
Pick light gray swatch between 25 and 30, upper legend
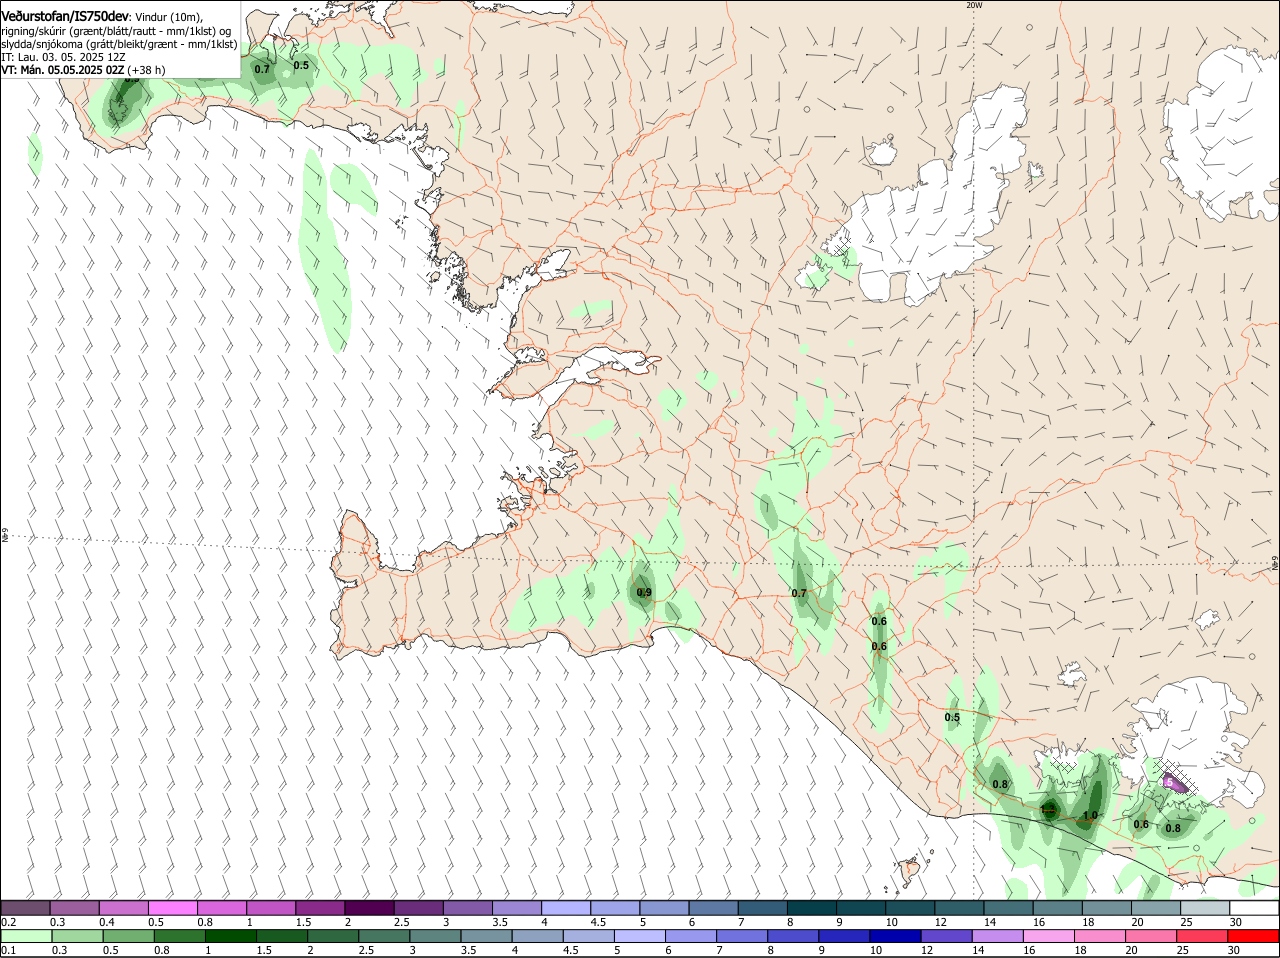pos(1205,907)
